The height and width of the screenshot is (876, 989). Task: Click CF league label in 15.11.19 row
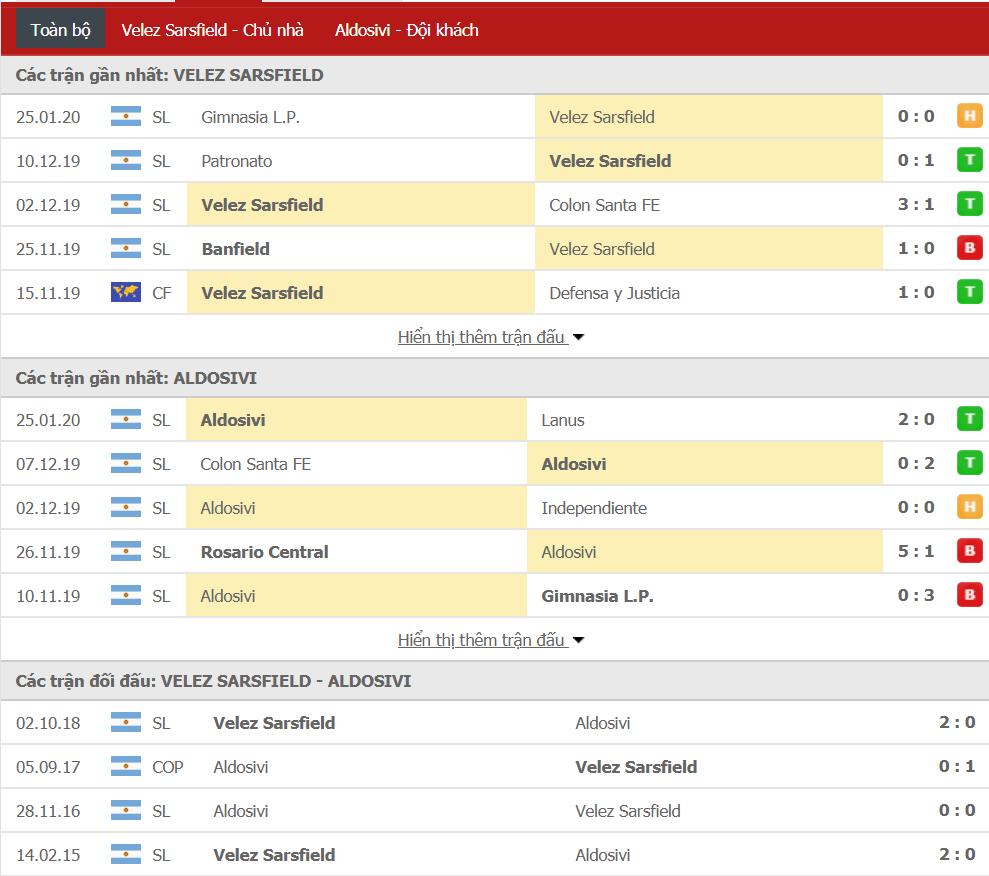161,293
